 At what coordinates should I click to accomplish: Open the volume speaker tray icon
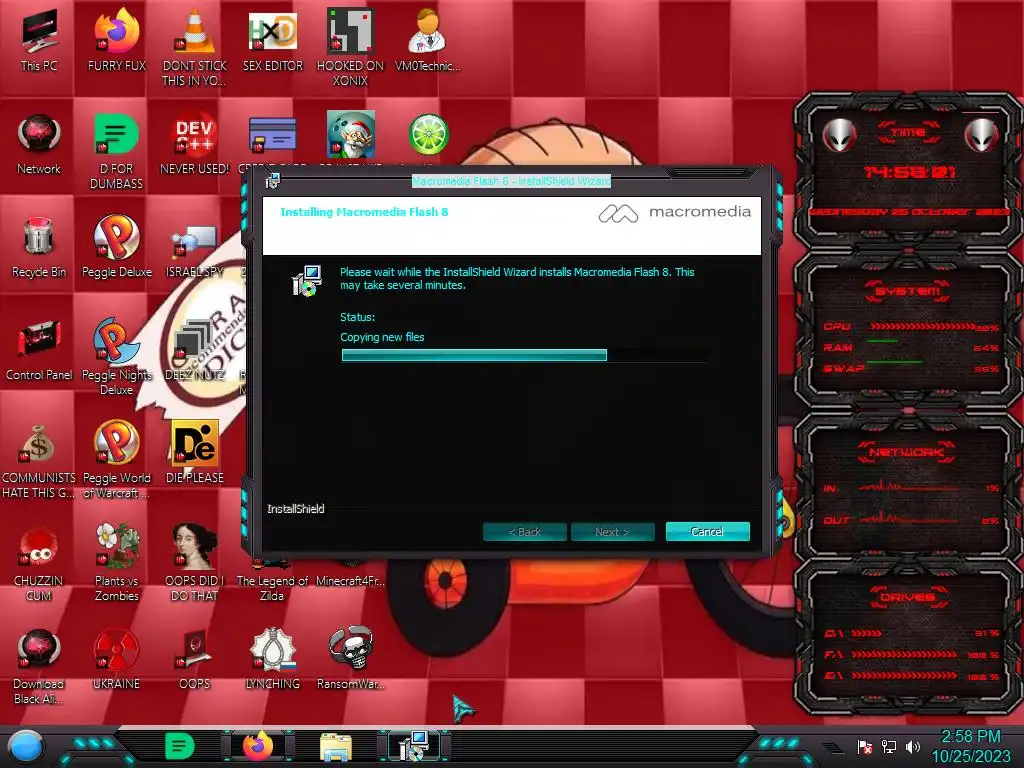[913, 746]
